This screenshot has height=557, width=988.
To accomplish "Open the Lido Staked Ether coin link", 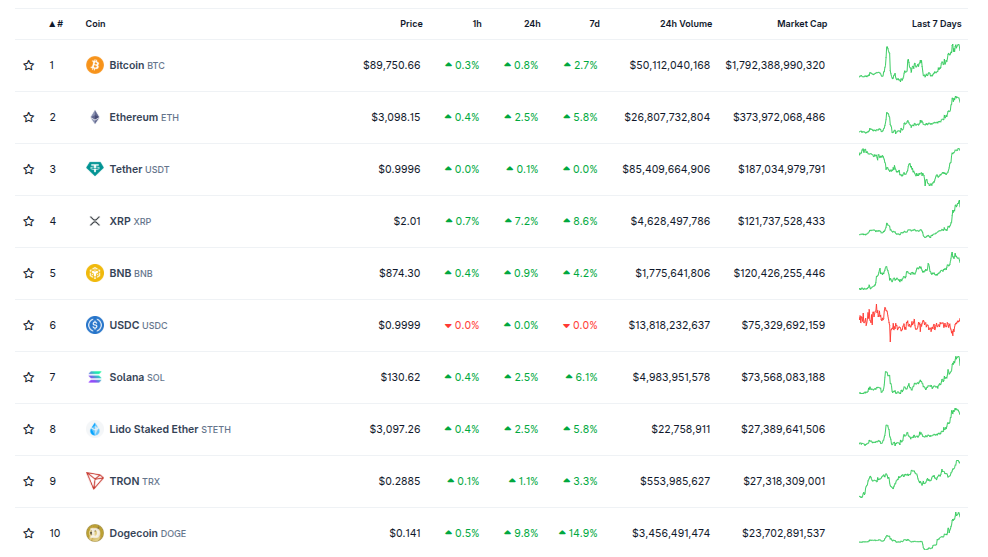I will pyautogui.click(x=154, y=429).
